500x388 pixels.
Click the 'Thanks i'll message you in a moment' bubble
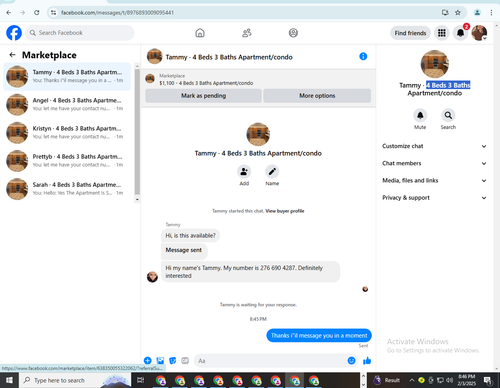(319, 335)
